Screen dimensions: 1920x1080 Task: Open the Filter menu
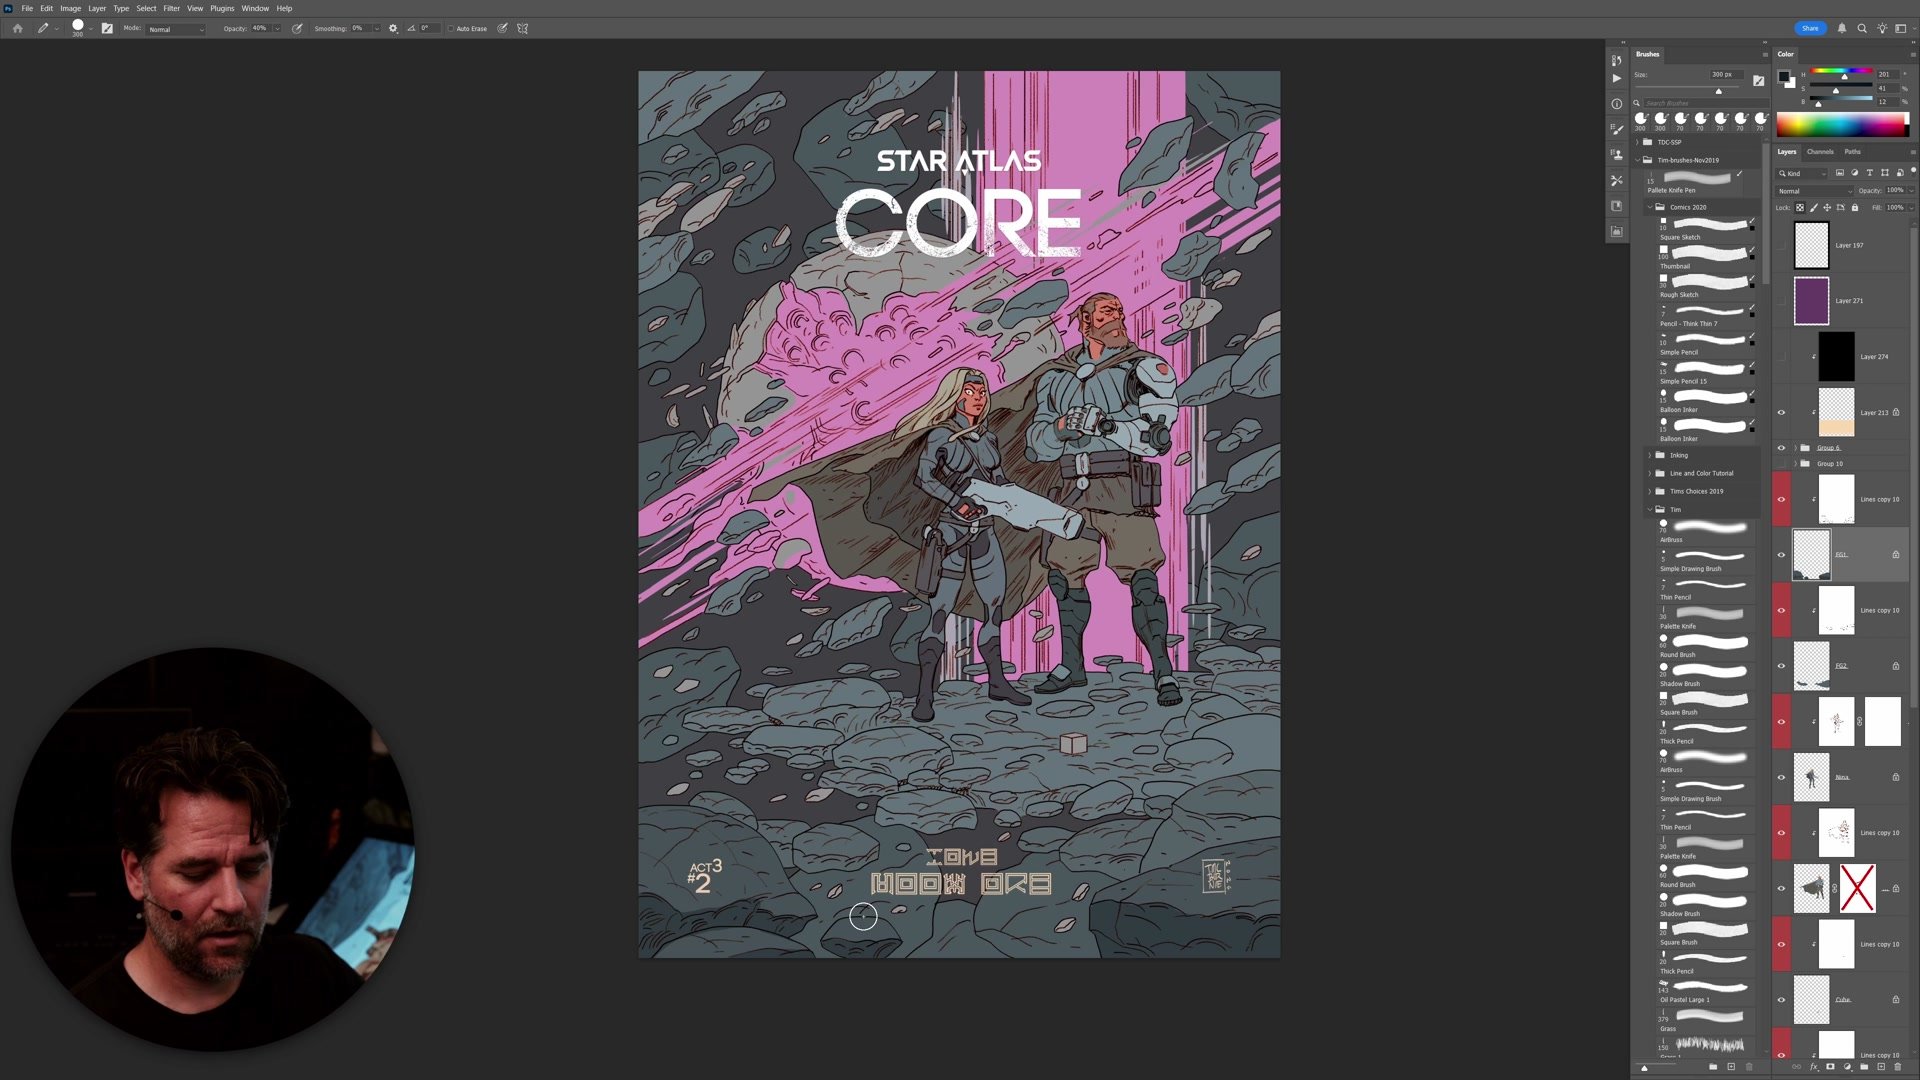click(x=171, y=8)
